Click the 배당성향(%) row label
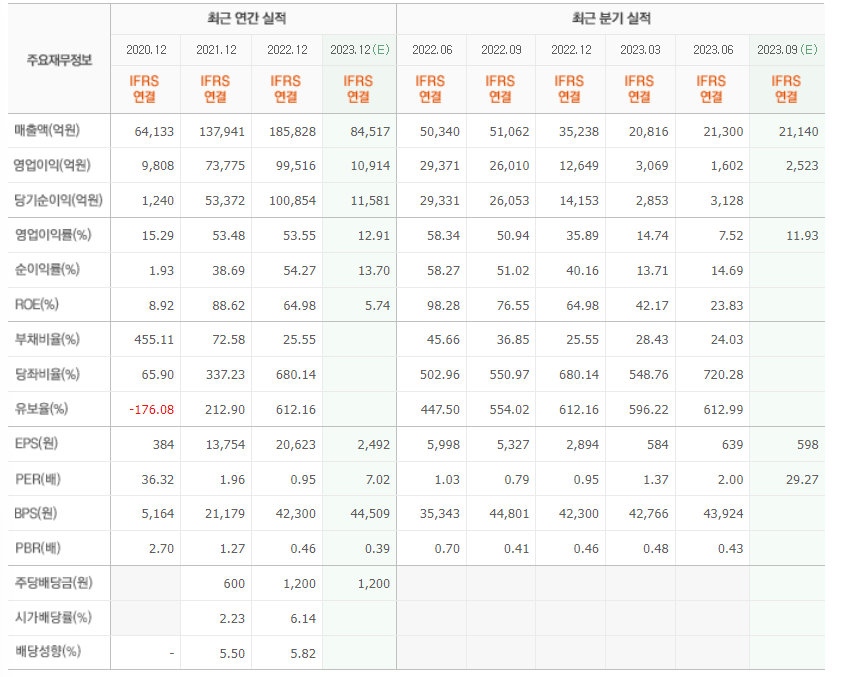841x677 pixels. click(47, 652)
